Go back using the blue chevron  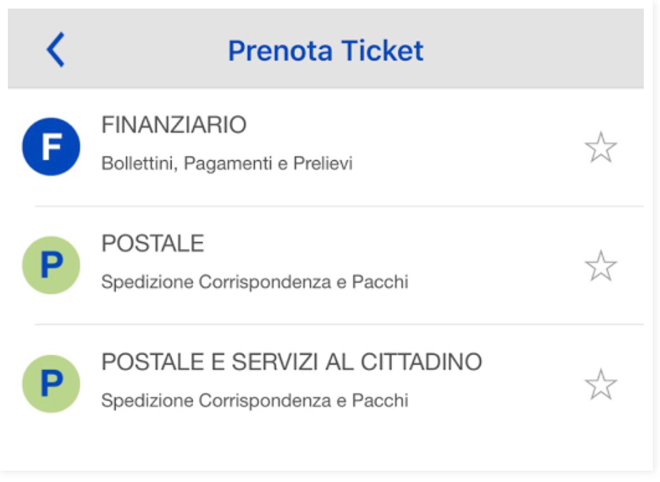pyautogui.click(x=55, y=49)
